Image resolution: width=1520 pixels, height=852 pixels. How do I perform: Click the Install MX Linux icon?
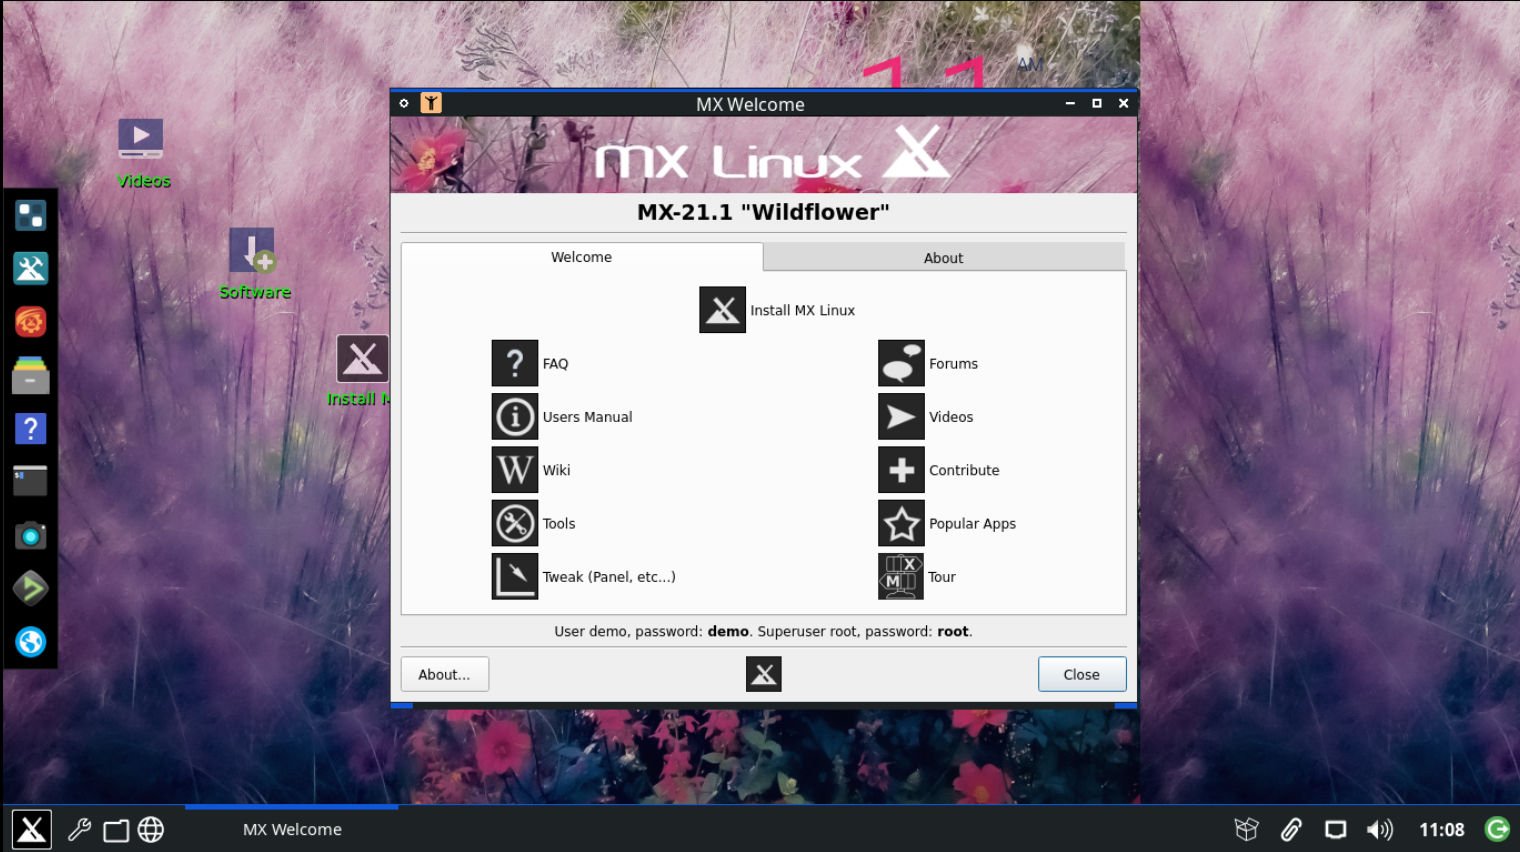[722, 310]
